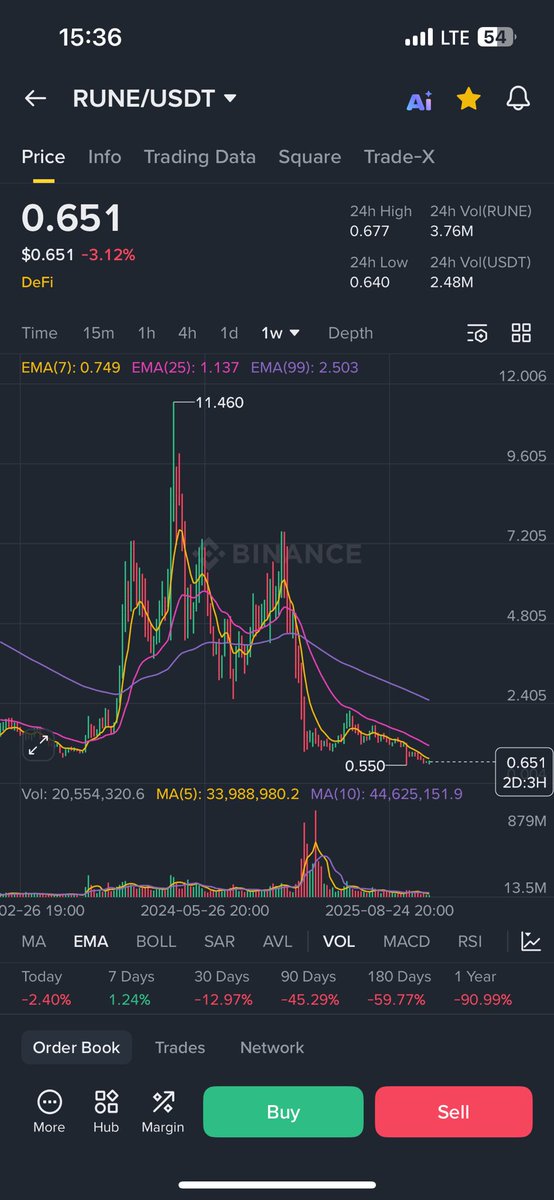Open the chart layout grid icon
Screen dimensions: 554x1200
[x=521, y=333]
